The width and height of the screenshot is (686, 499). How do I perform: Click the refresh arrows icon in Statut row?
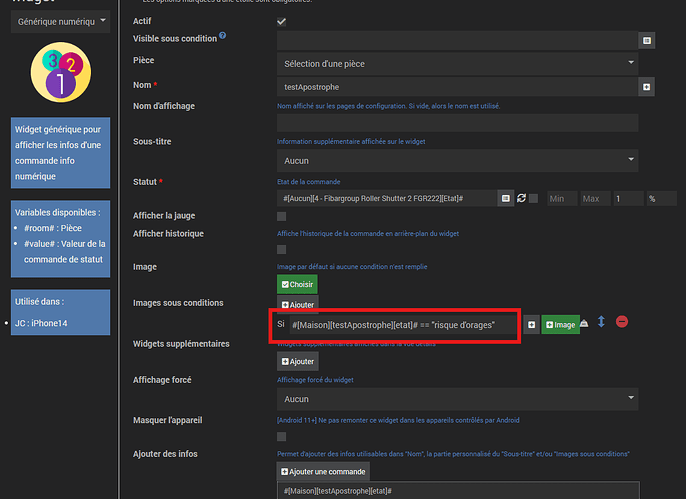(521, 198)
